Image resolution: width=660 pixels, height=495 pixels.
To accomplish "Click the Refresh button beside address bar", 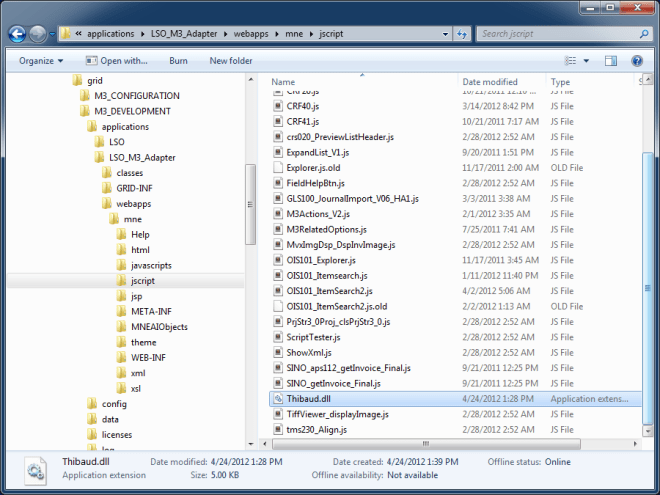I will [460, 34].
